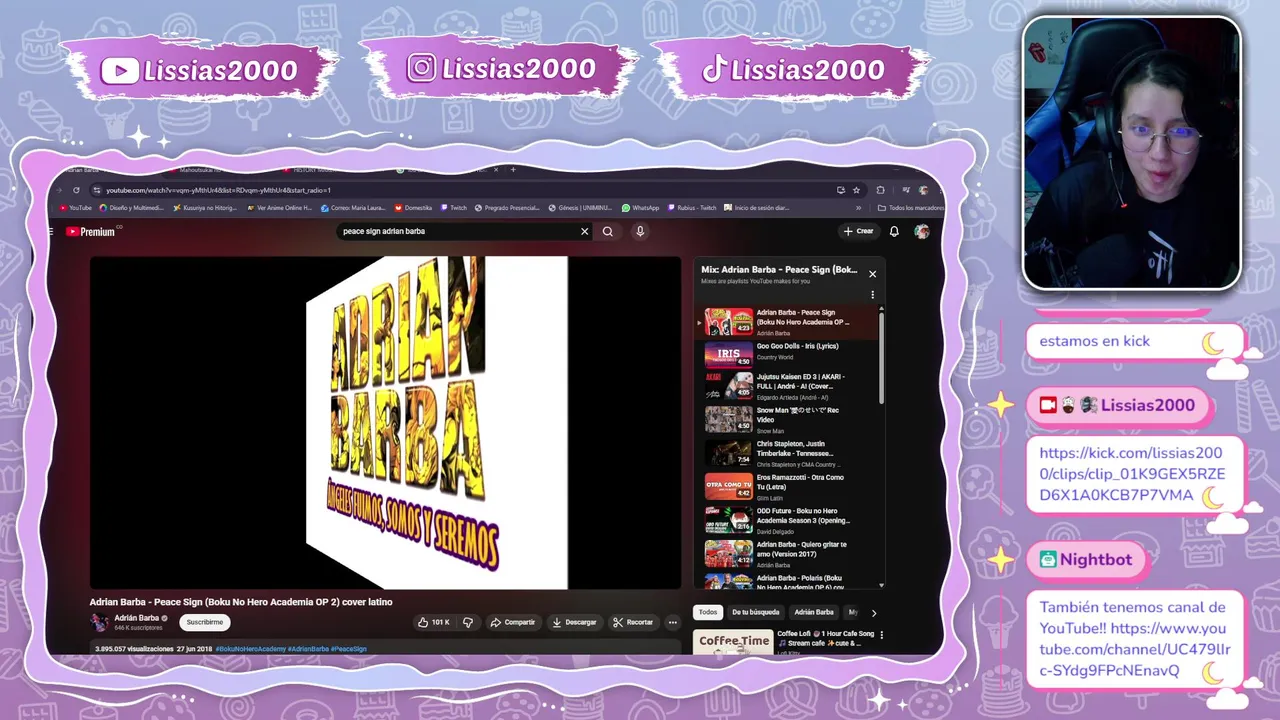Click the Suscribirme button
Image resolution: width=1280 pixels, height=720 pixels.
(x=205, y=622)
